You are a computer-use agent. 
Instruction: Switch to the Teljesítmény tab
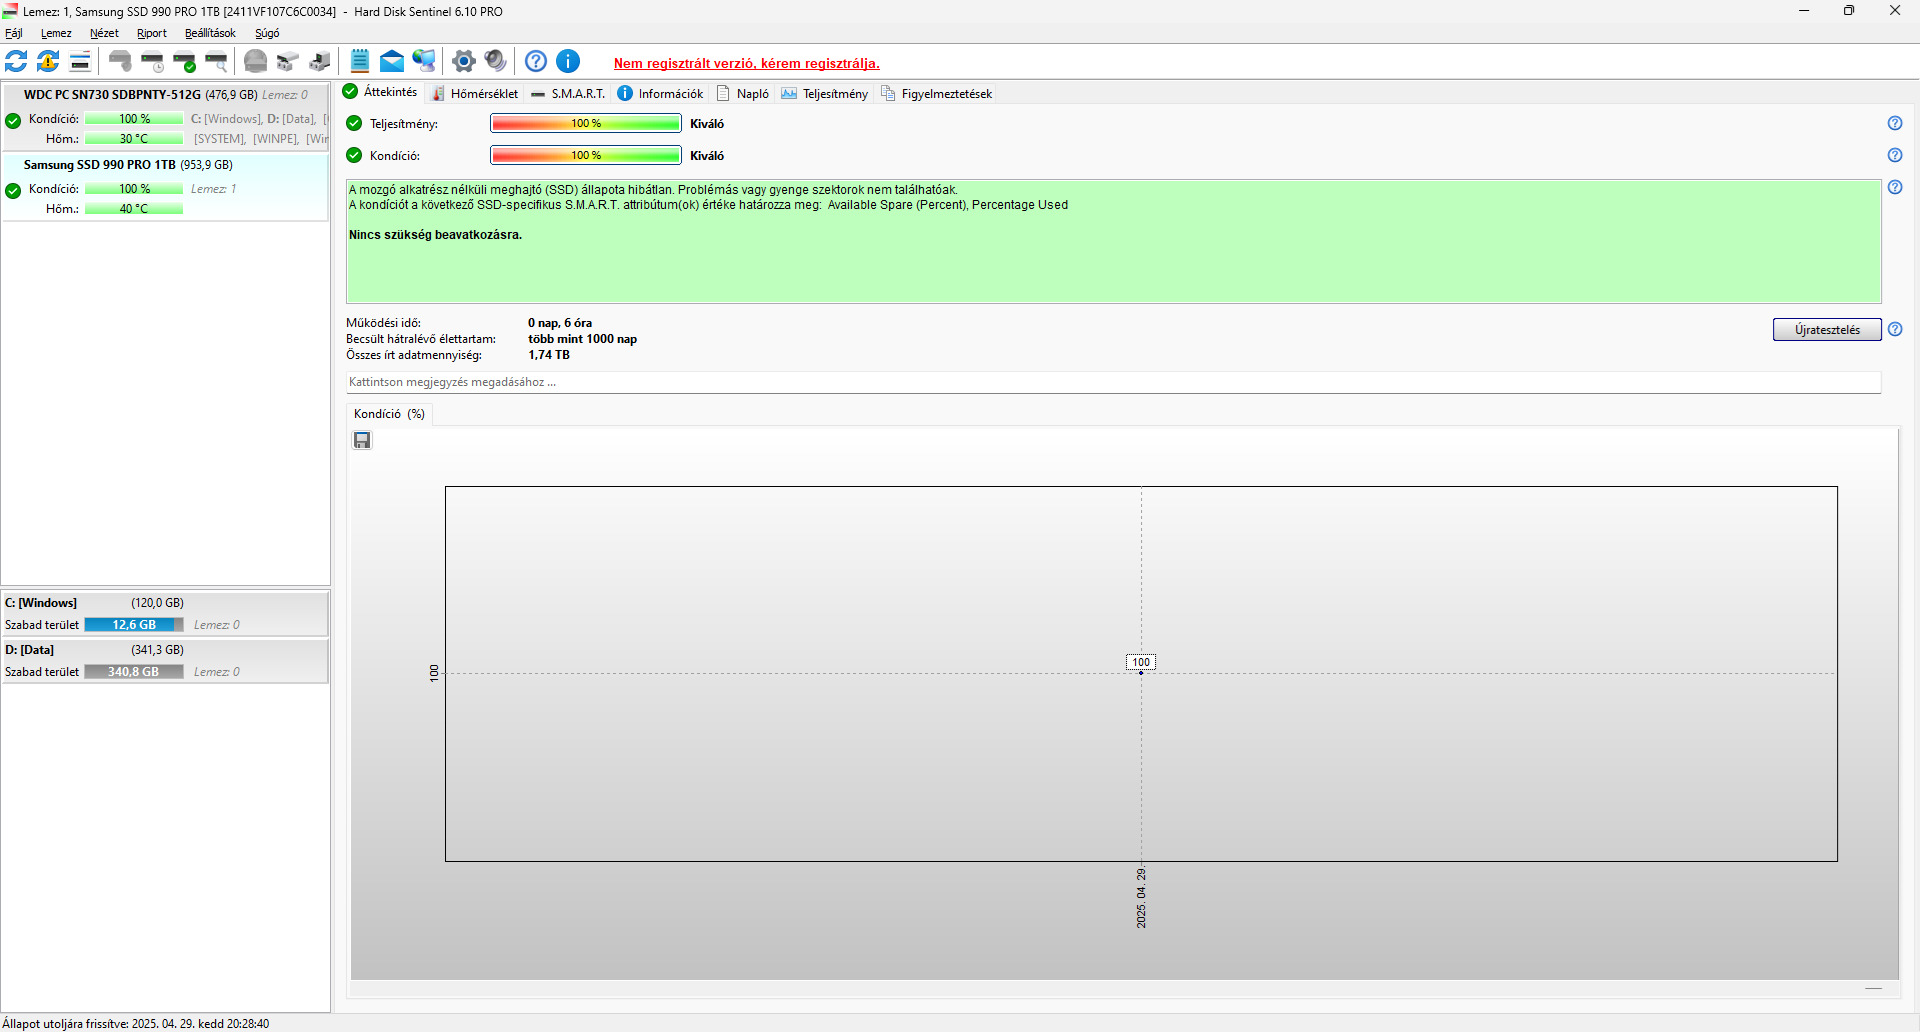[825, 93]
